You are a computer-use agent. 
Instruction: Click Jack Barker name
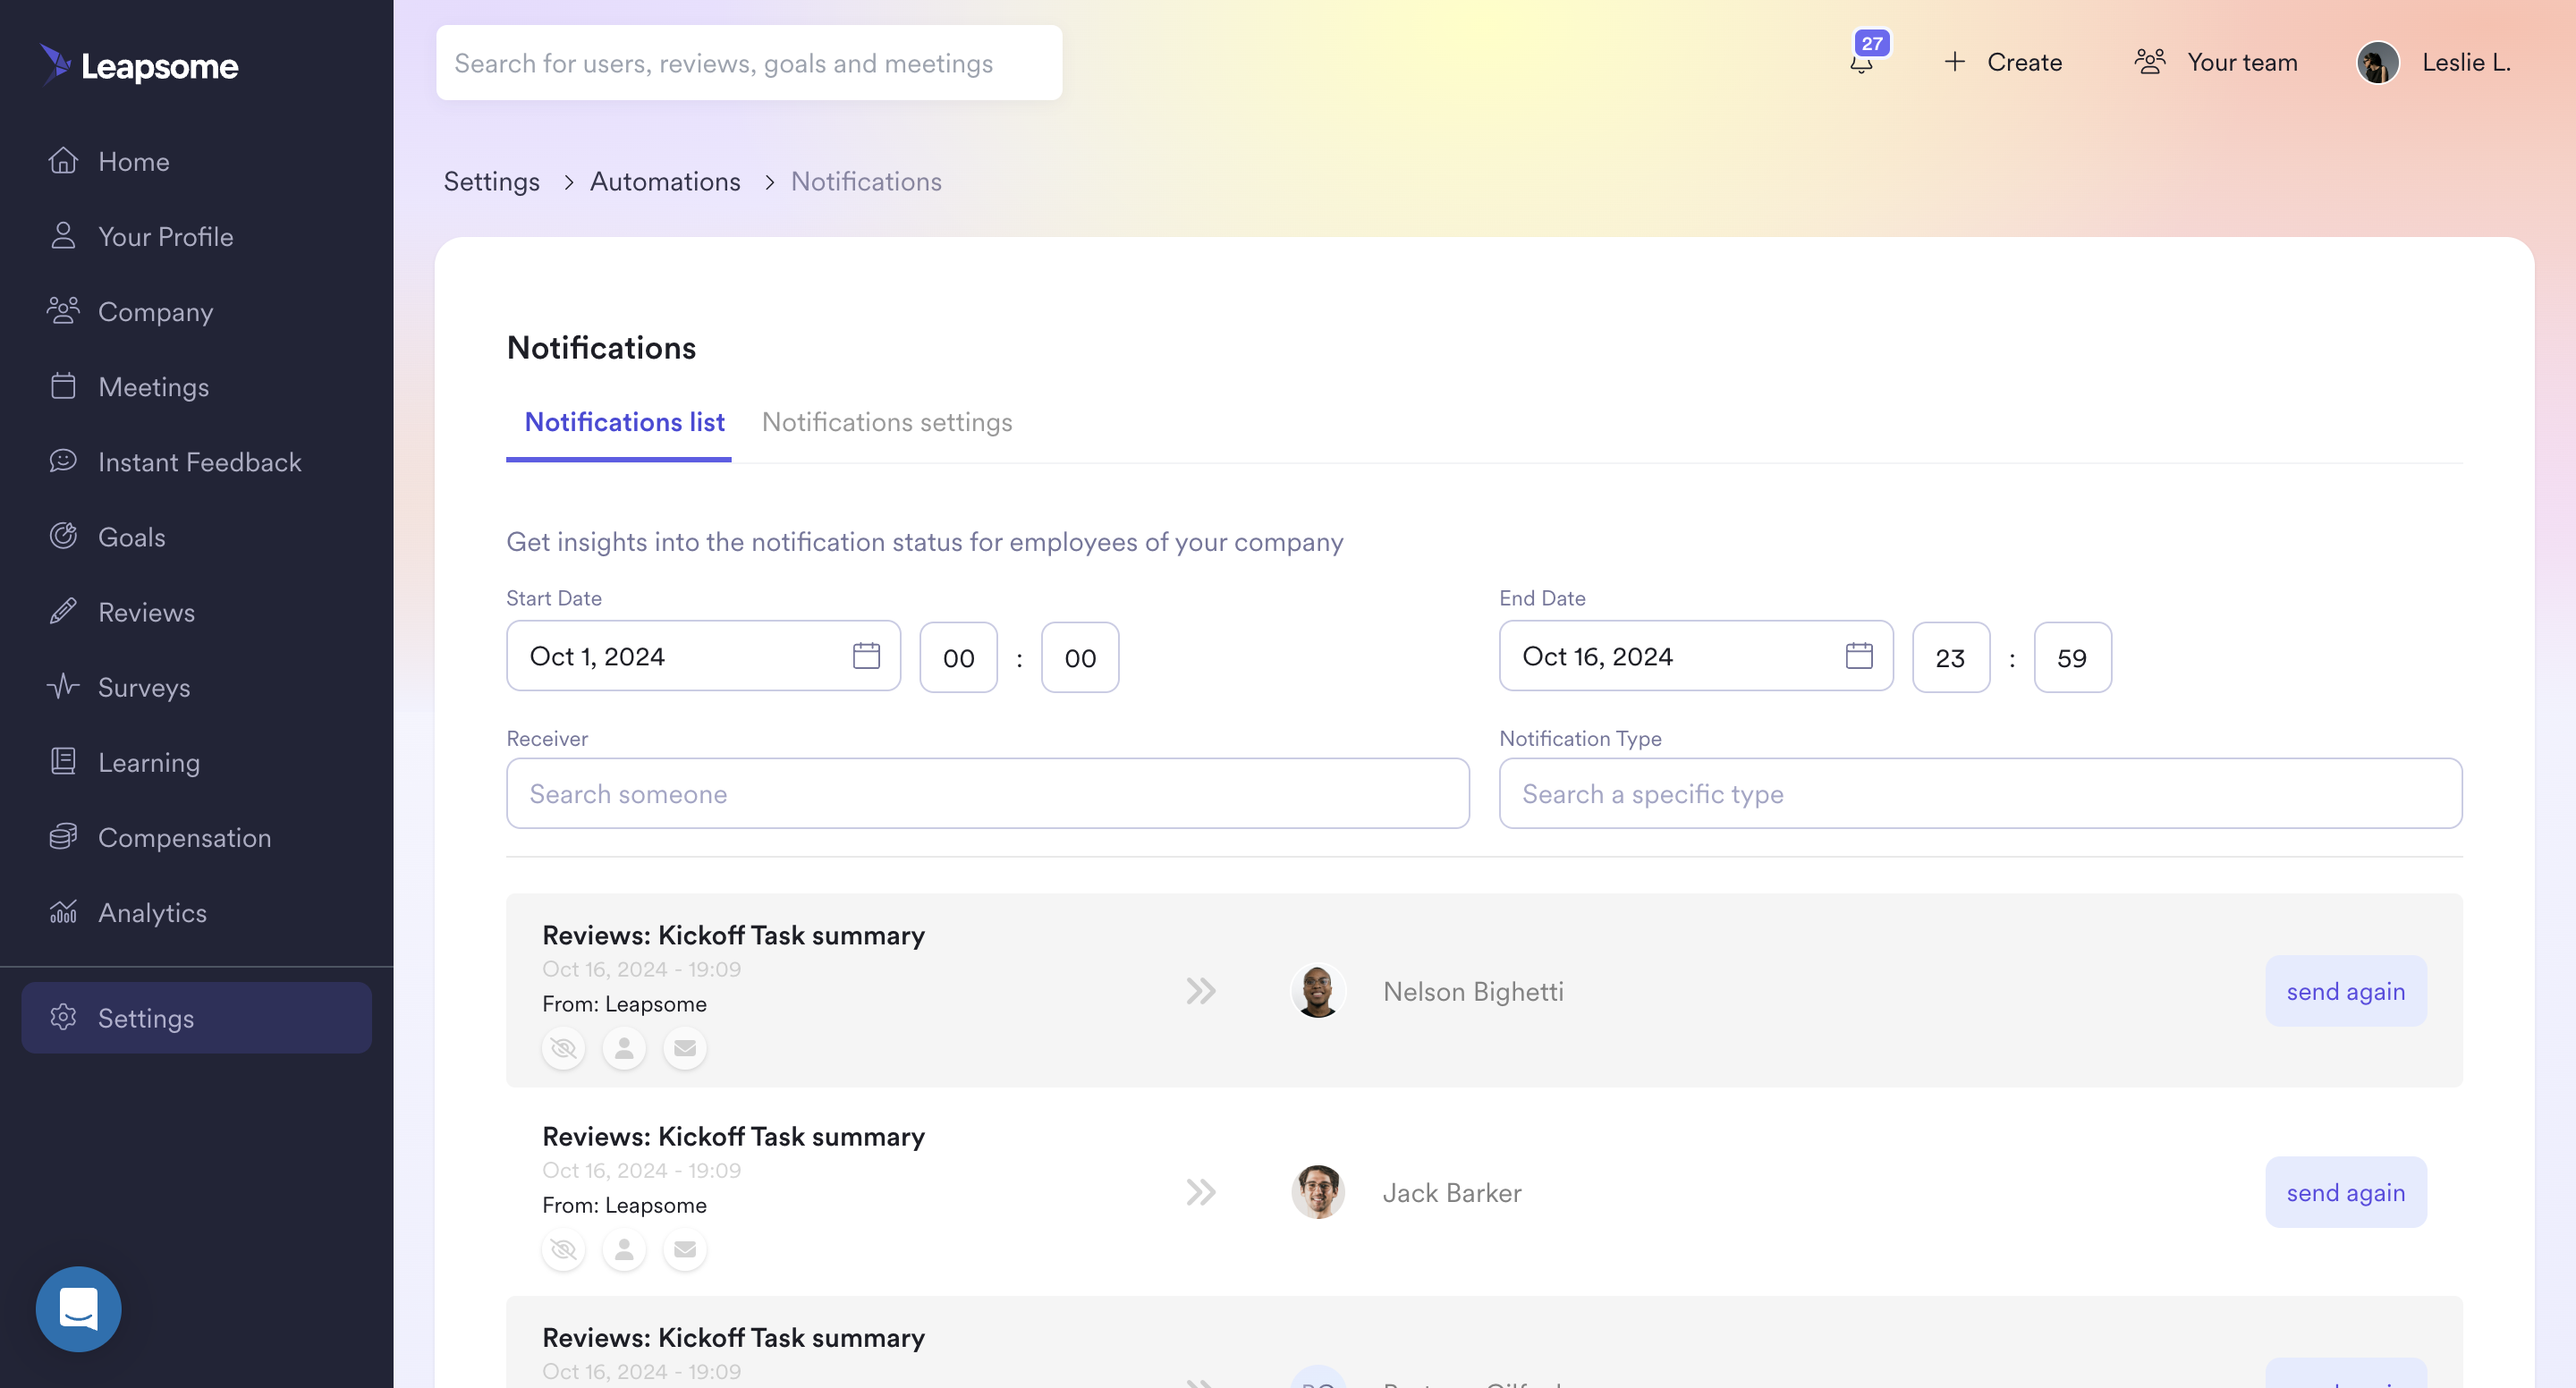pos(1452,1192)
